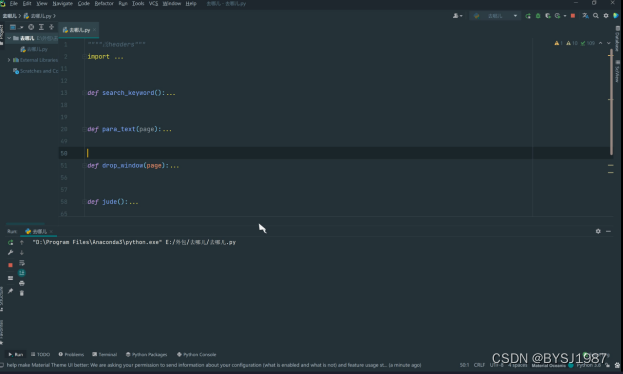
Task: Rerun the script from main toolbar
Action: point(528,16)
